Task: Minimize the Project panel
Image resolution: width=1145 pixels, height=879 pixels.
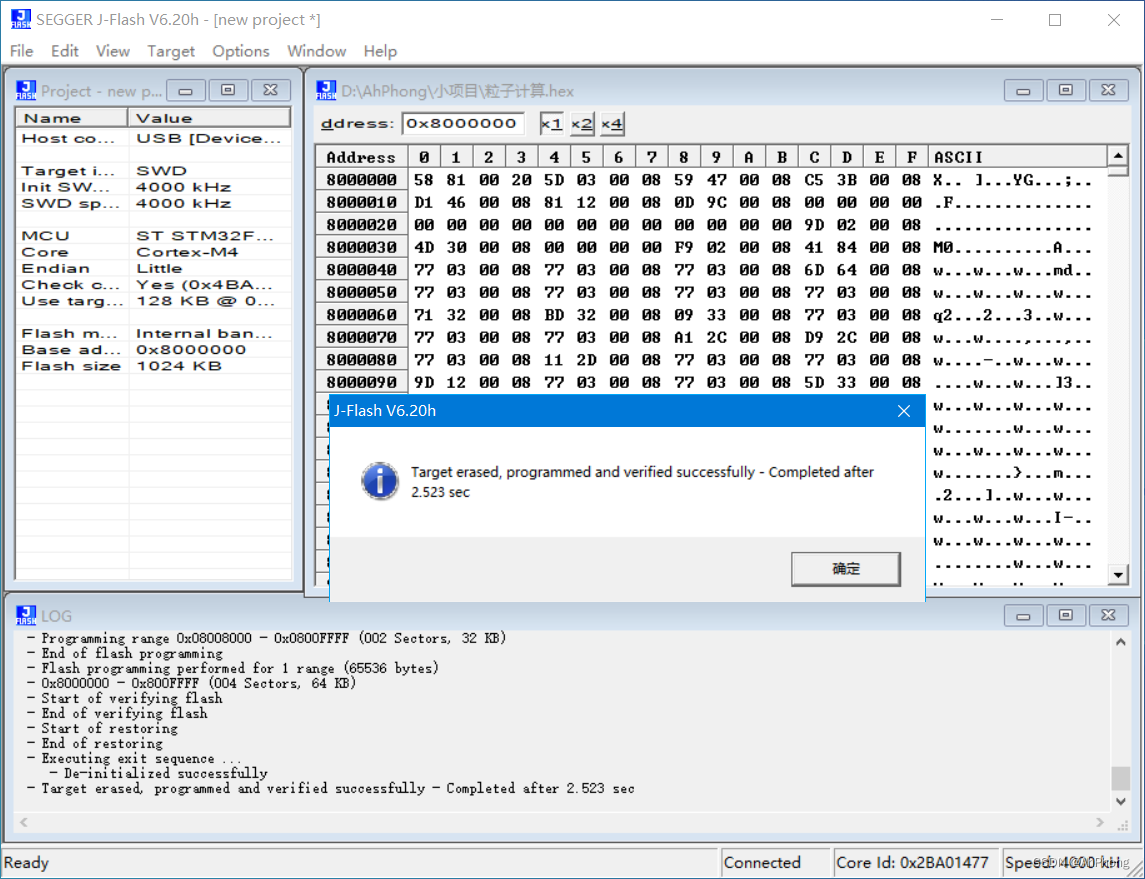Action: (x=185, y=91)
